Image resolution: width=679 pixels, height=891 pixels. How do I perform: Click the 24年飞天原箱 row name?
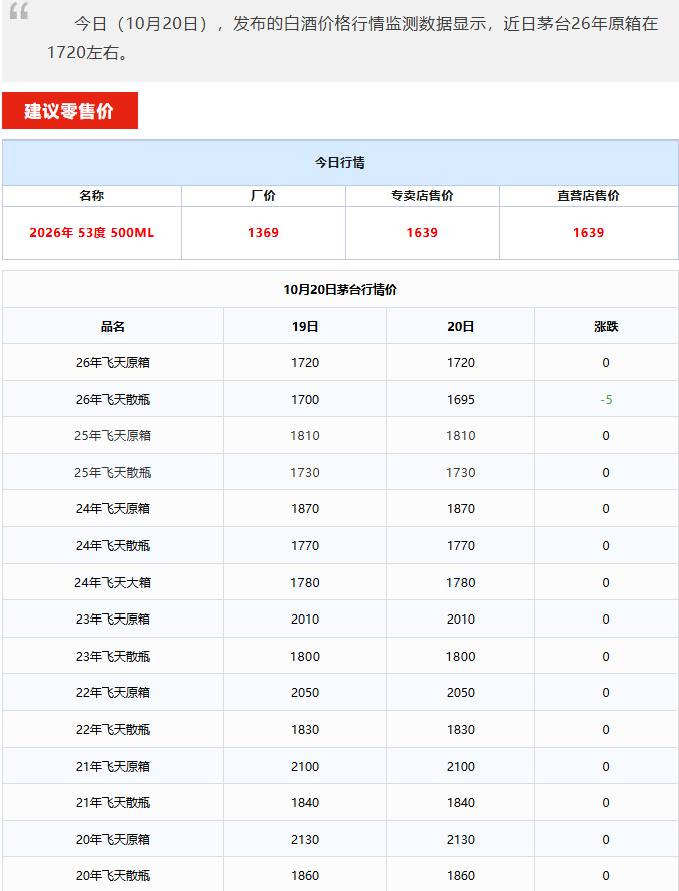(113, 509)
